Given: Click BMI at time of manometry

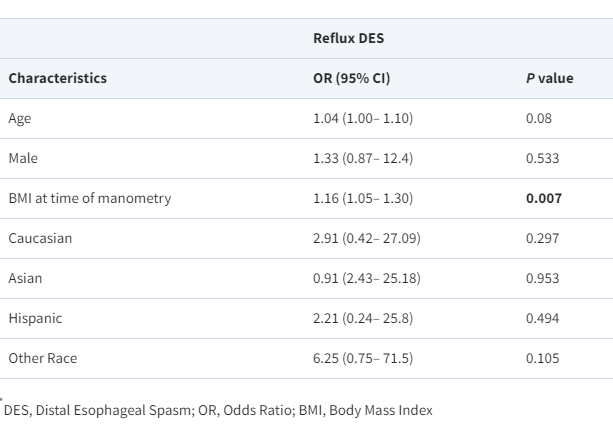Looking at the screenshot, I should (89, 198).
